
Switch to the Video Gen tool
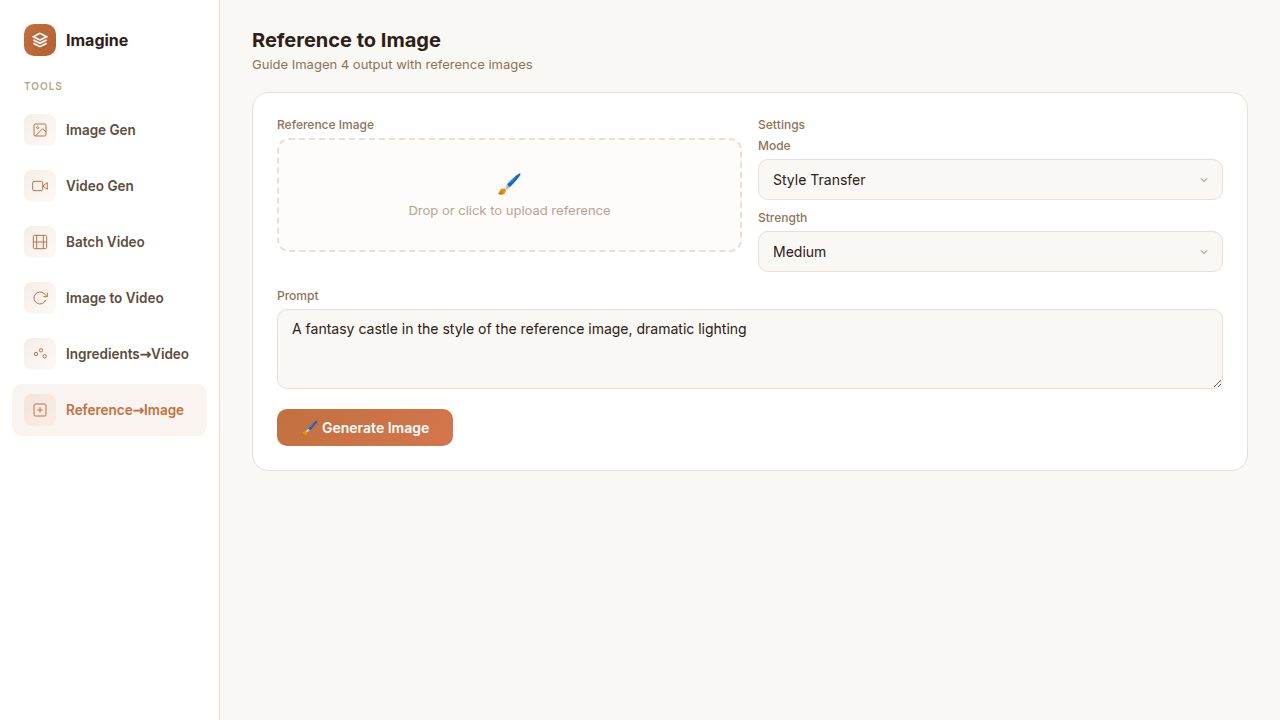99,185
